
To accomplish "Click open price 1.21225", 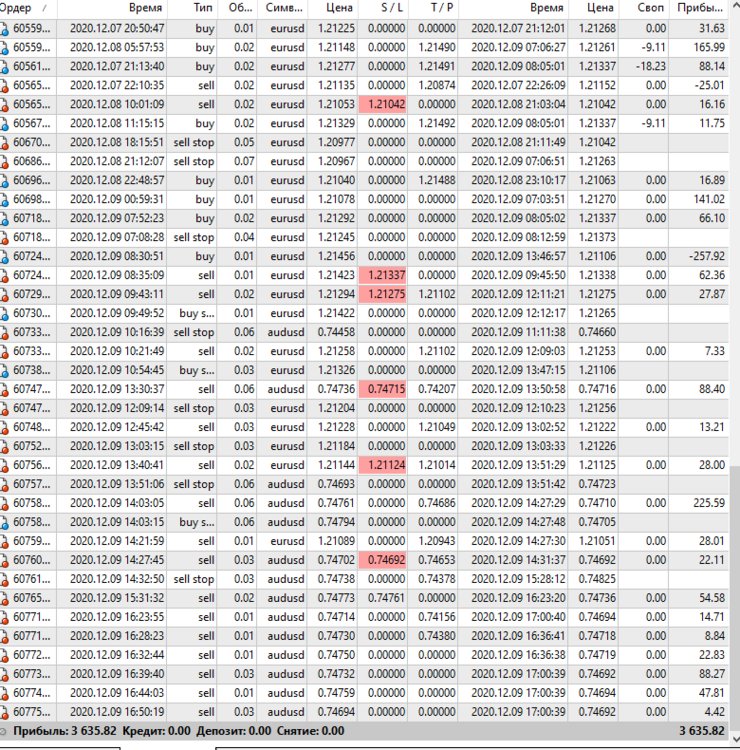I will (x=336, y=29).
